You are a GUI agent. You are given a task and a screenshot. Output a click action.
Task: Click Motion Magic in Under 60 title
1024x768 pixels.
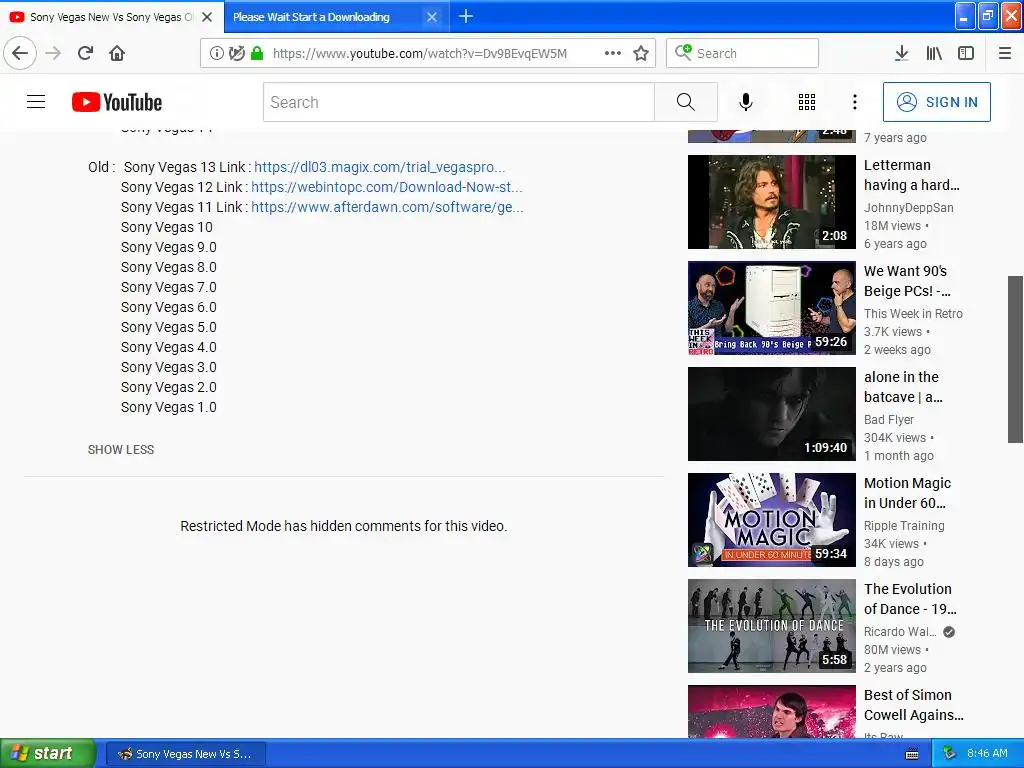[907, 493]
